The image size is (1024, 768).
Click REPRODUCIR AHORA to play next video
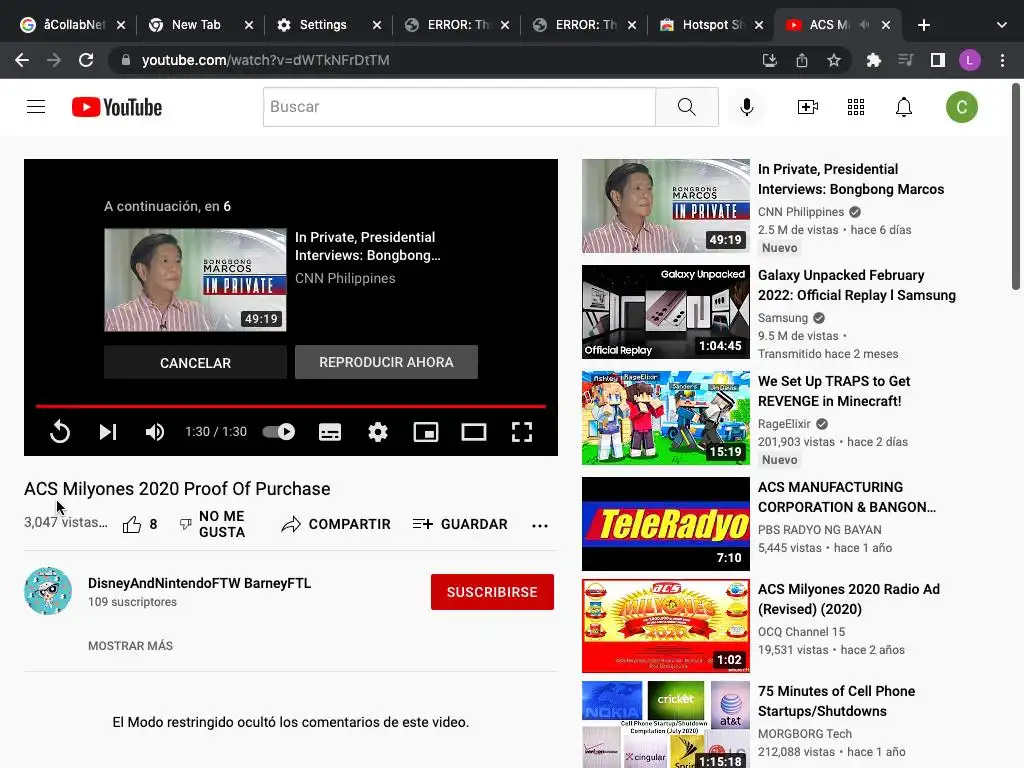[x=386, y=362]
